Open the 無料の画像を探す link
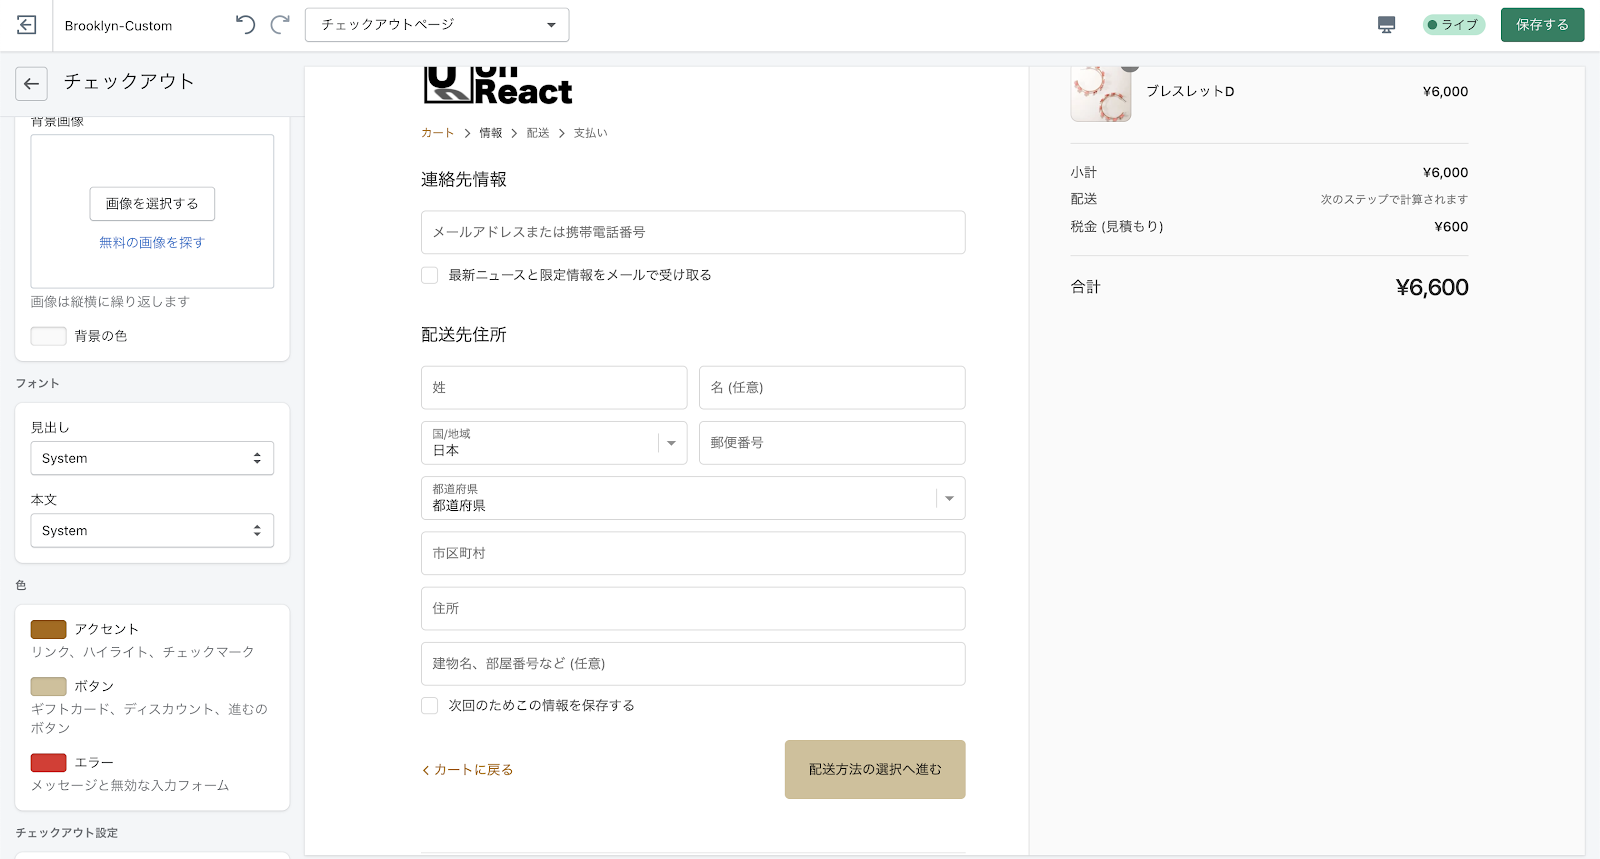Screen dimensions: 1600x859 (x=152, y=243)
